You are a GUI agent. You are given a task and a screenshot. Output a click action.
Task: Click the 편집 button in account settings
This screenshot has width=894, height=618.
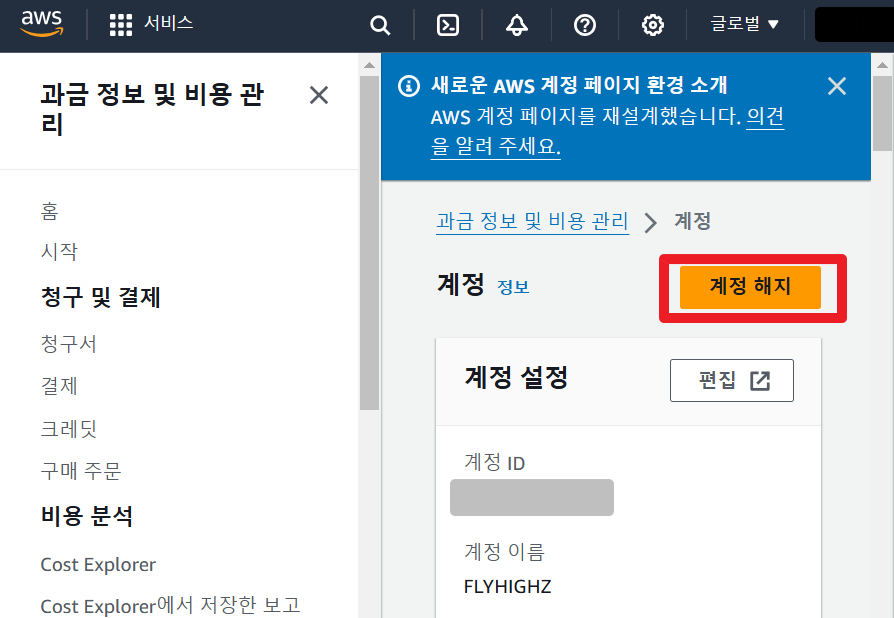(x=731, y=381)
